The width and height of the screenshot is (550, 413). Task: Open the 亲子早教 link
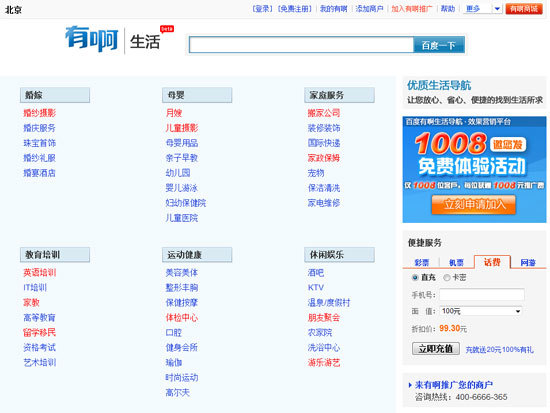coord(182,158)
